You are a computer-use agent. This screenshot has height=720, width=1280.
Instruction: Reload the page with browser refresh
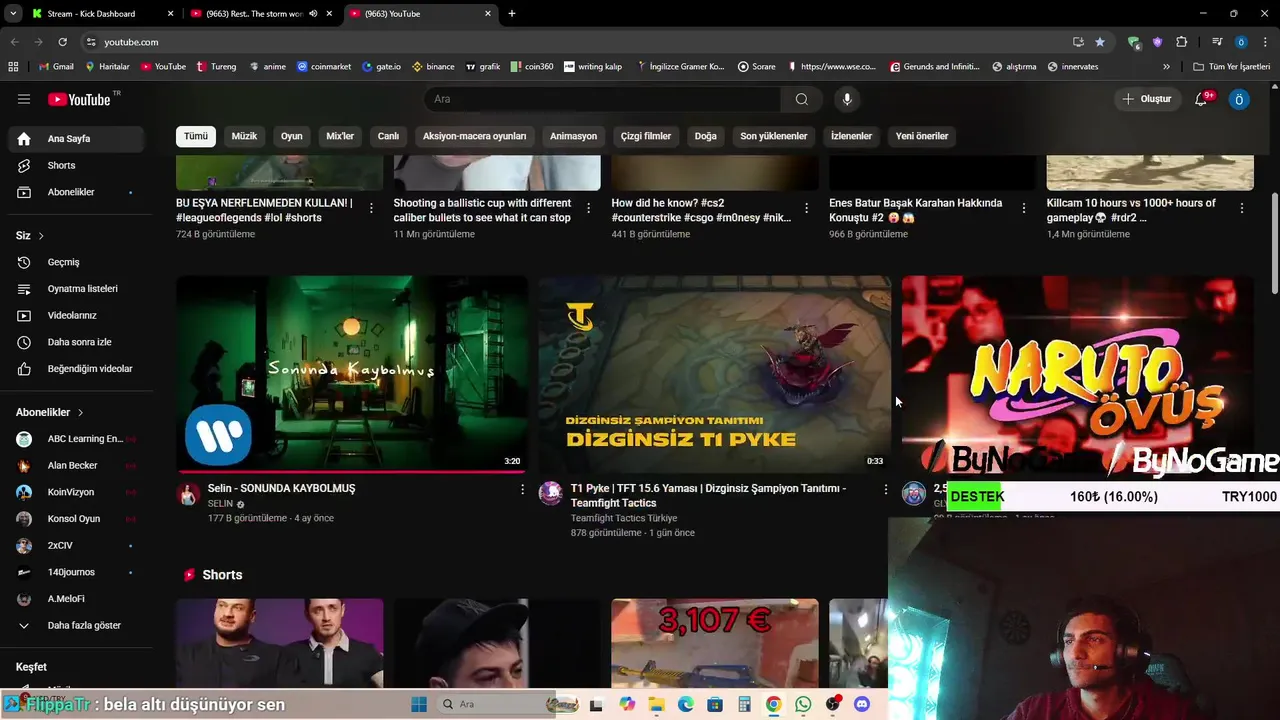(62, 42)
